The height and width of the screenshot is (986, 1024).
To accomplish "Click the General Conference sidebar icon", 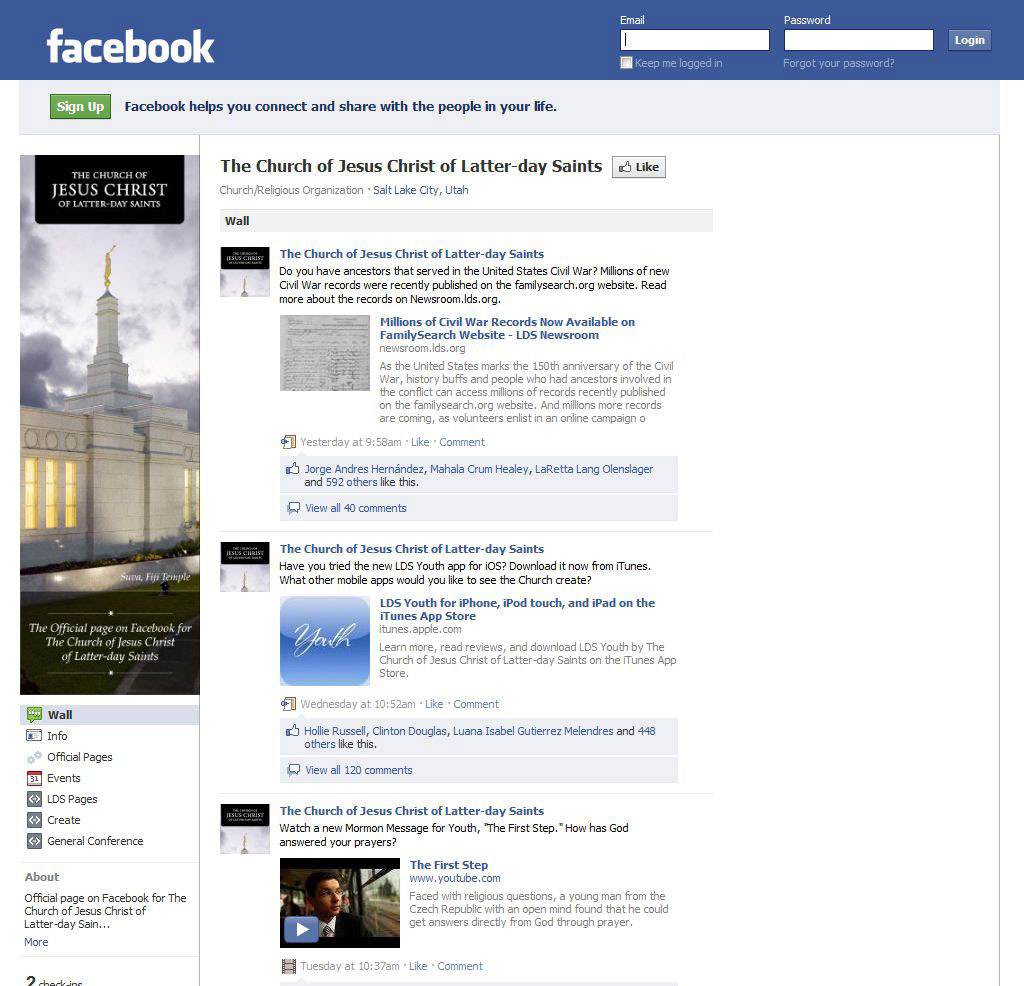I will click(x=34, y=841).
